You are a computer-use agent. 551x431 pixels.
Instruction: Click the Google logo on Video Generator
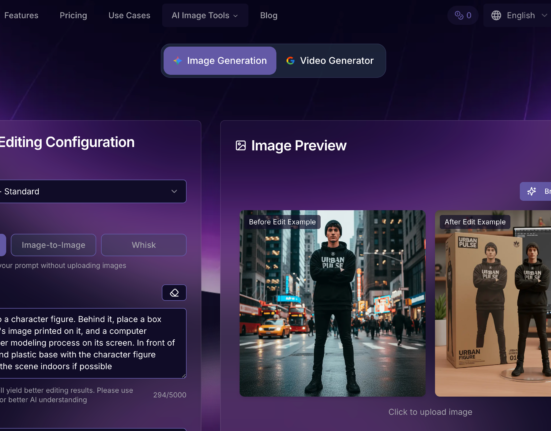290,61
